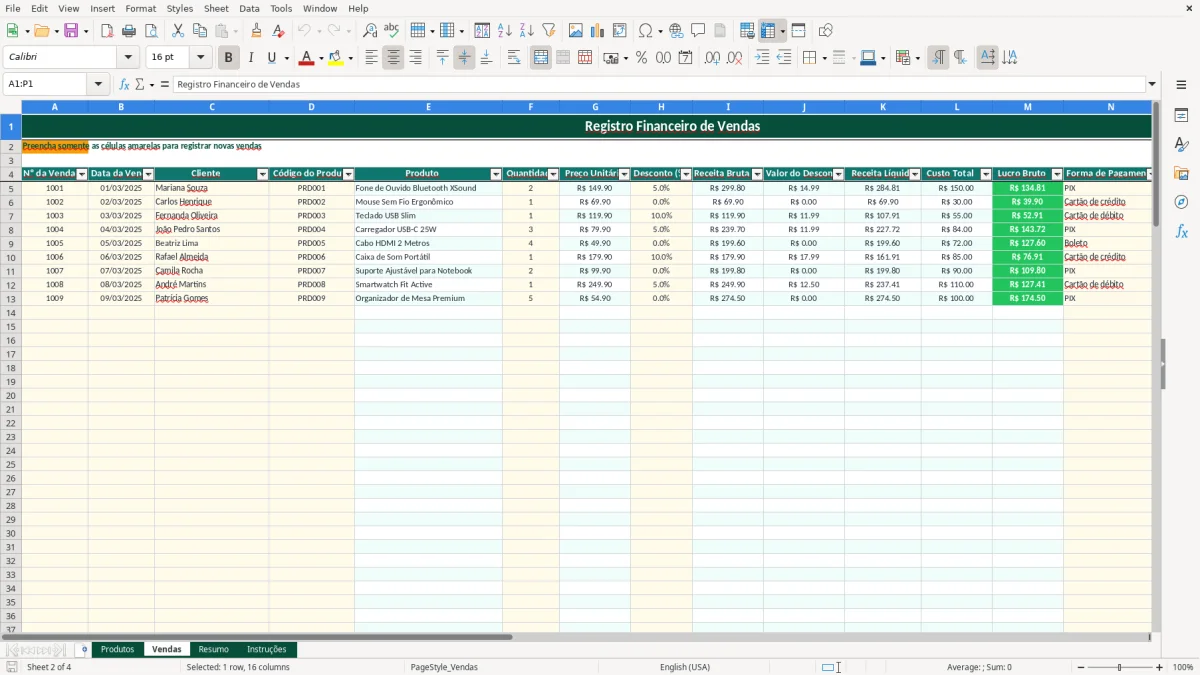Click the Save document icon

click(71, 31)
